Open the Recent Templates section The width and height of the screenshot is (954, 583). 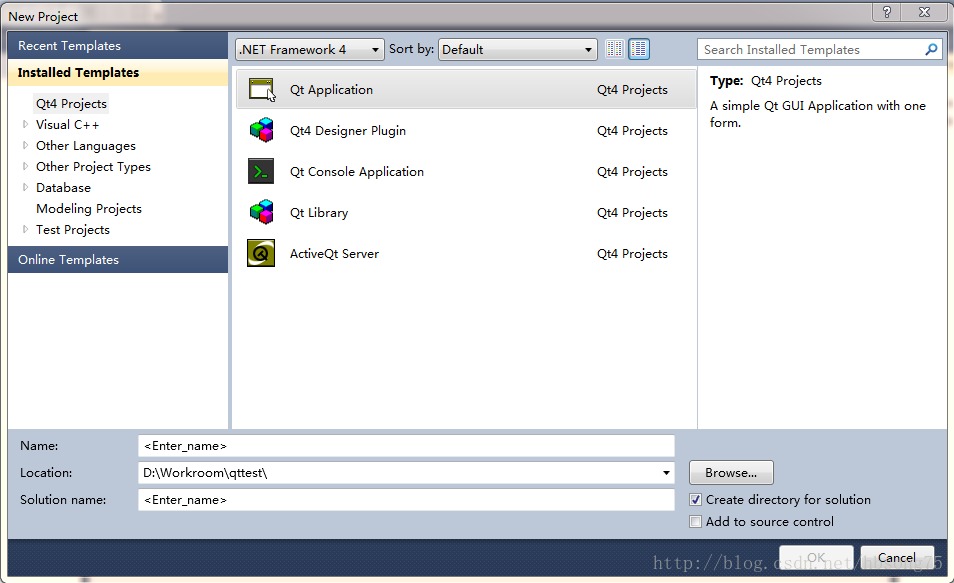point(118,46)
